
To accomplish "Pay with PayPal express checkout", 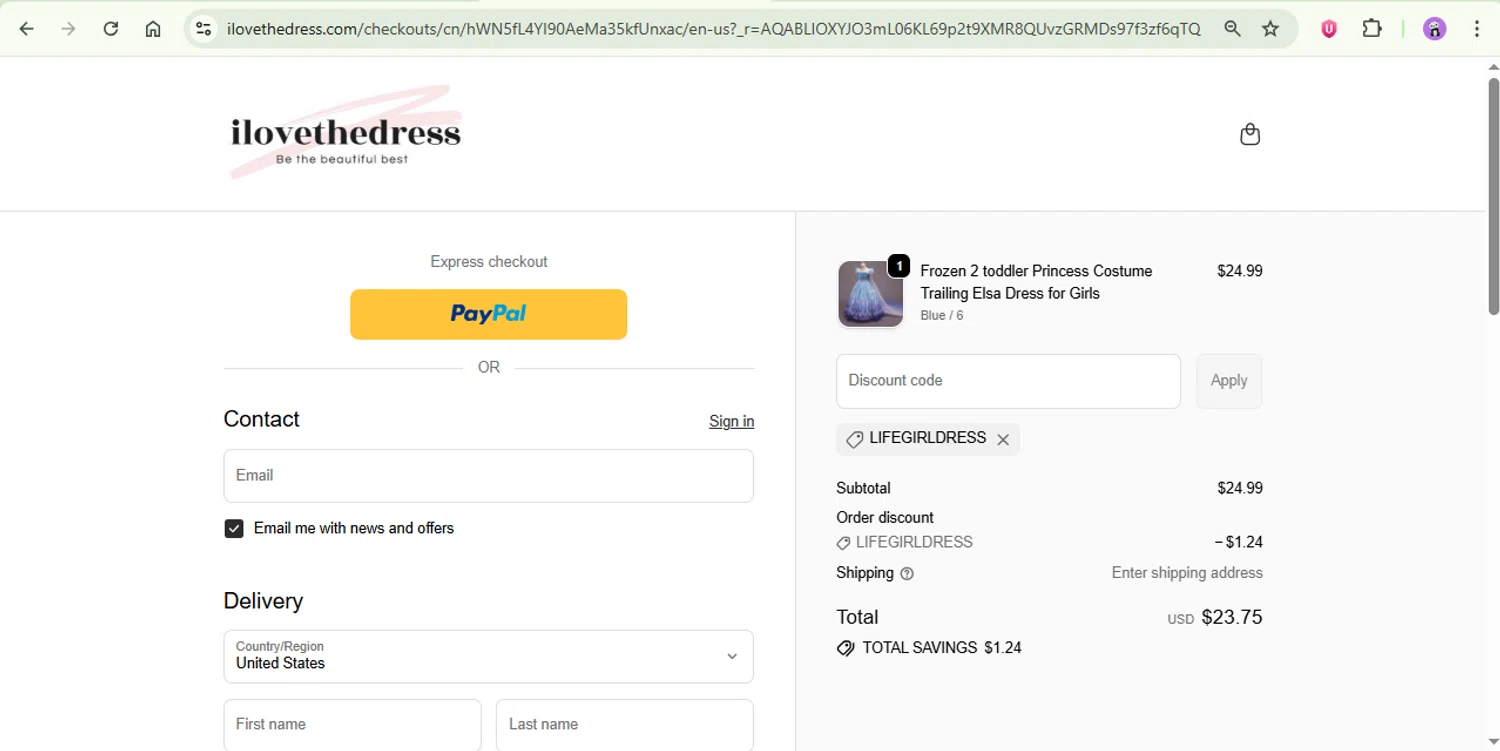I will [x=488, y=314].
